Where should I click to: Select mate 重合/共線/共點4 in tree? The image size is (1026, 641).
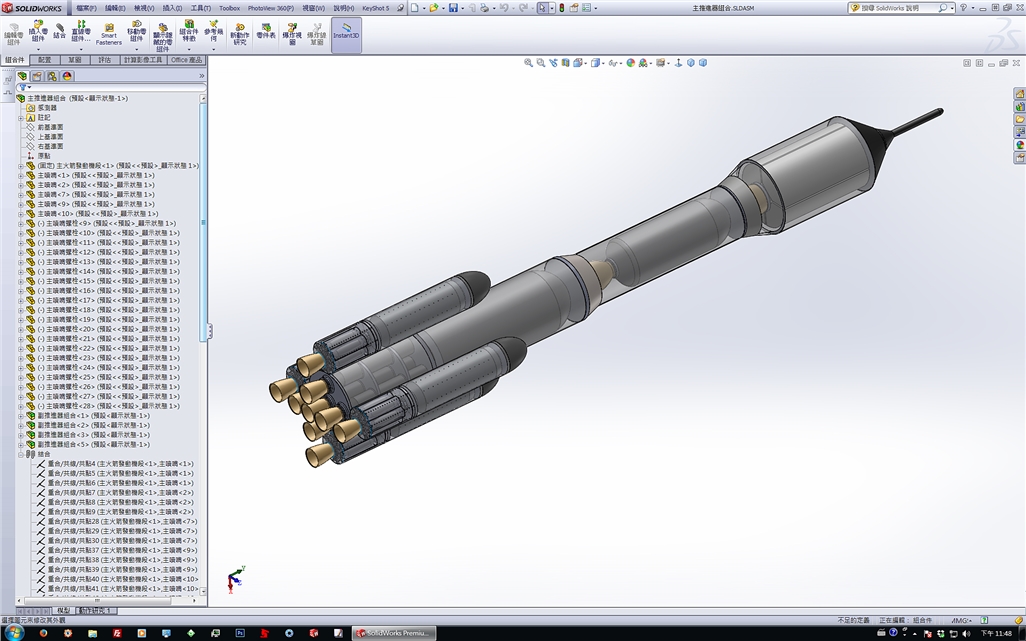click(120, 464)
